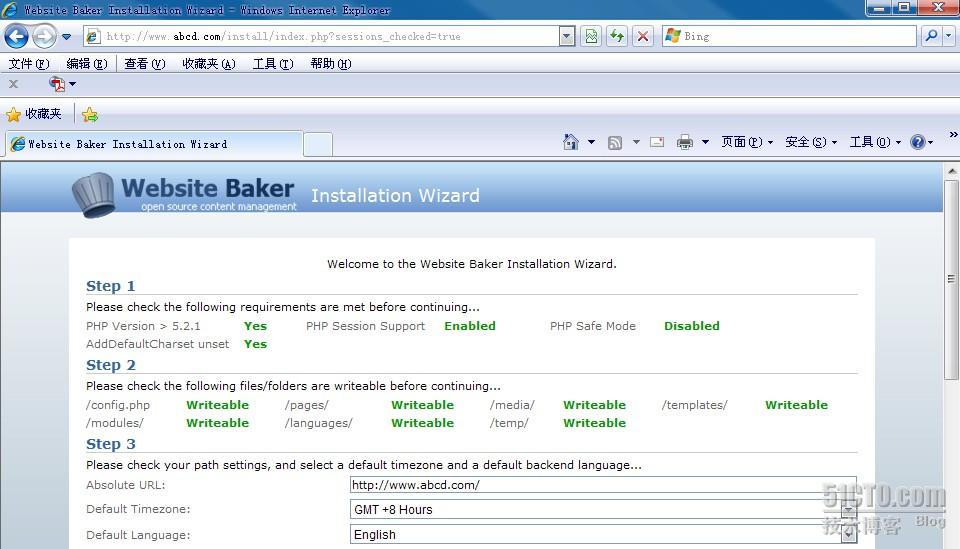This screenshot has width=960, height=549.
Task: Select the Website Baker Installation Wizard tab
Action: click(x=154, y=144)
